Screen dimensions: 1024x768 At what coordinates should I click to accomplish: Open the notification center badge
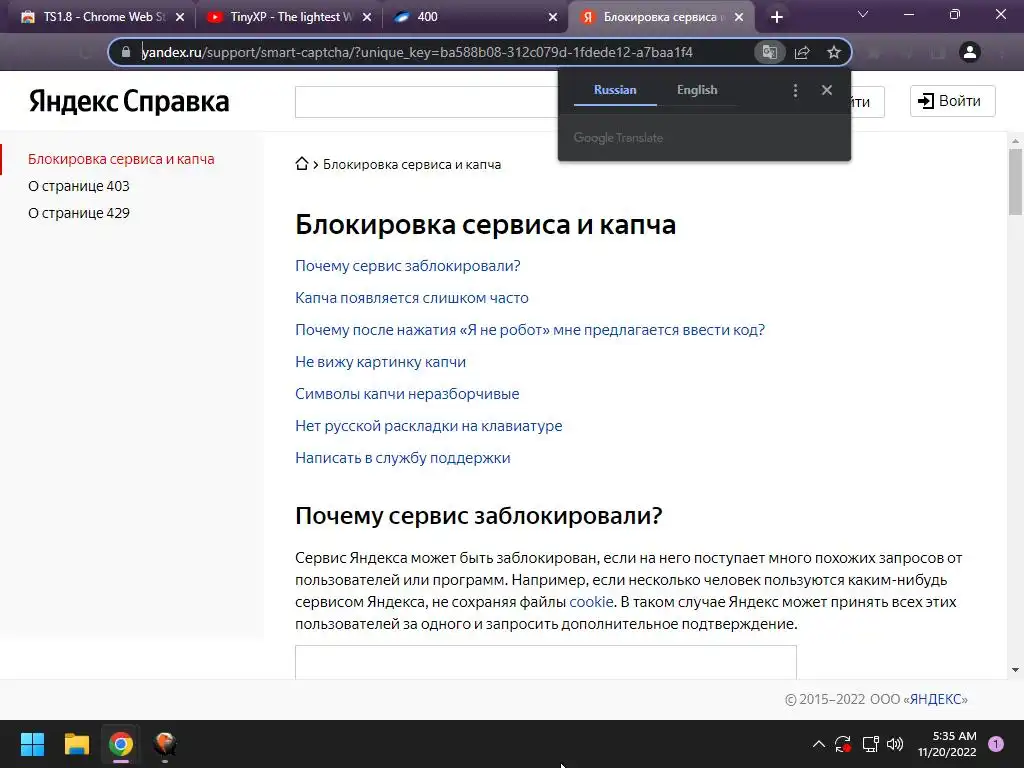click(996, 744)
